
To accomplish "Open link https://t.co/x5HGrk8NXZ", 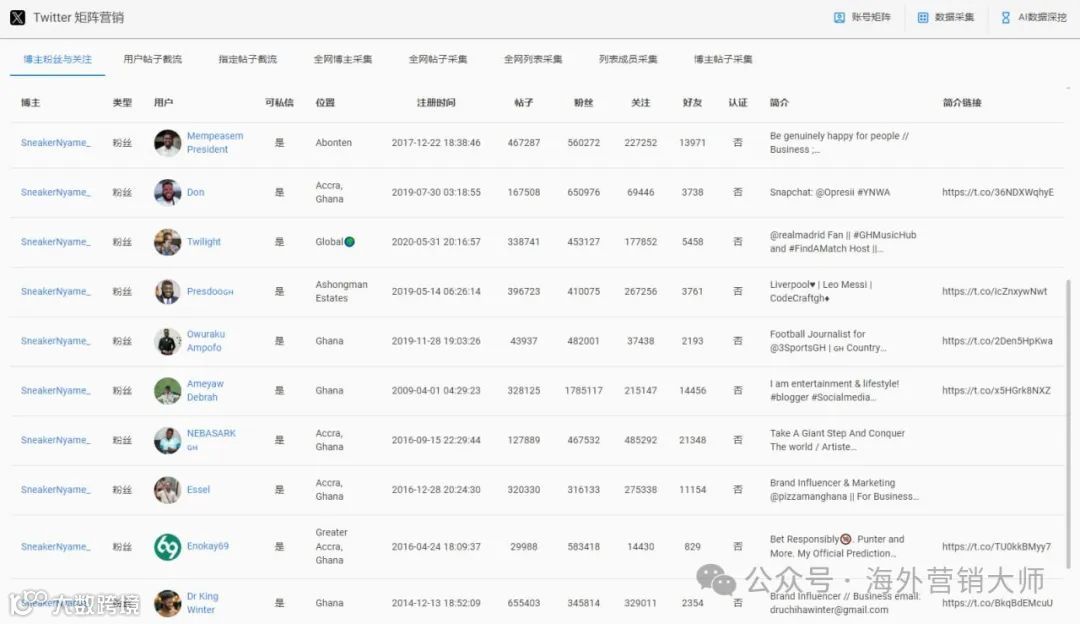I will point(997,391).
